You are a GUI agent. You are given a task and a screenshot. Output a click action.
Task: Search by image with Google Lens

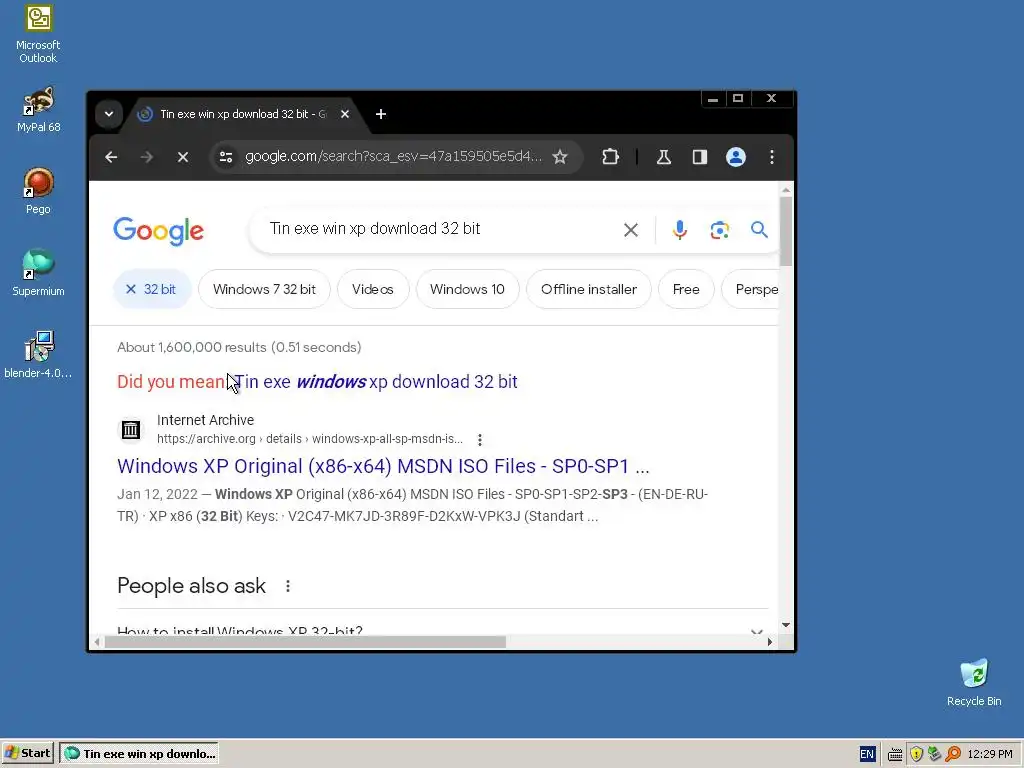click(x=719, y=230)
